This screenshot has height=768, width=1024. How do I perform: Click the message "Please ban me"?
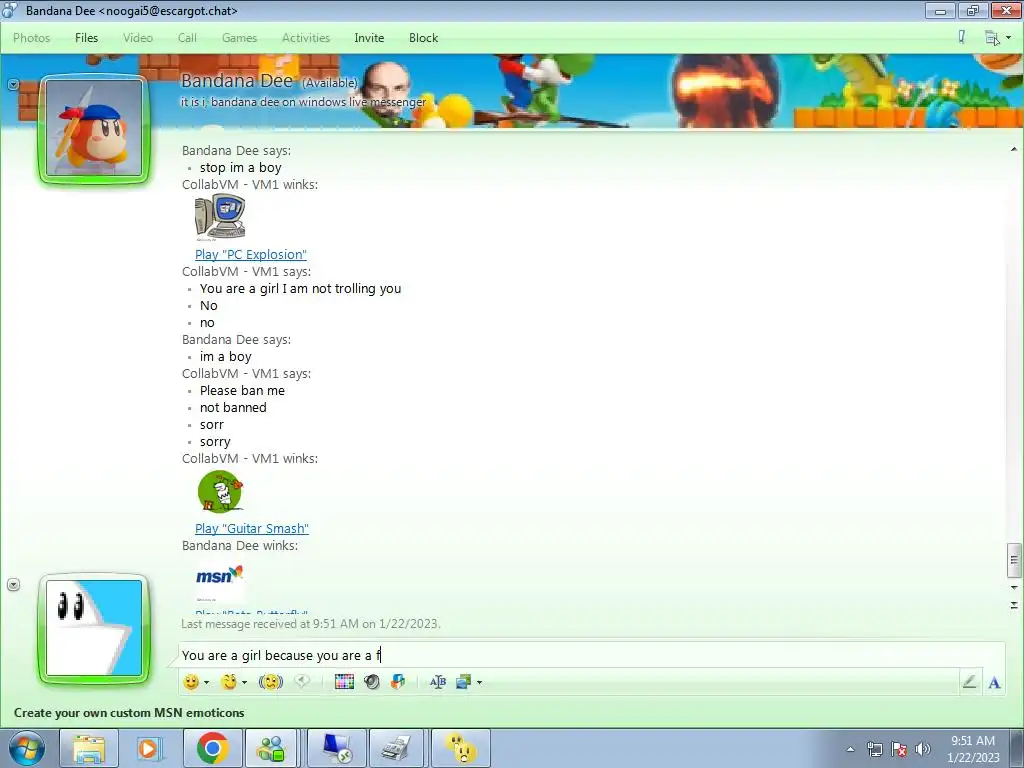click(x=242, y=391)
